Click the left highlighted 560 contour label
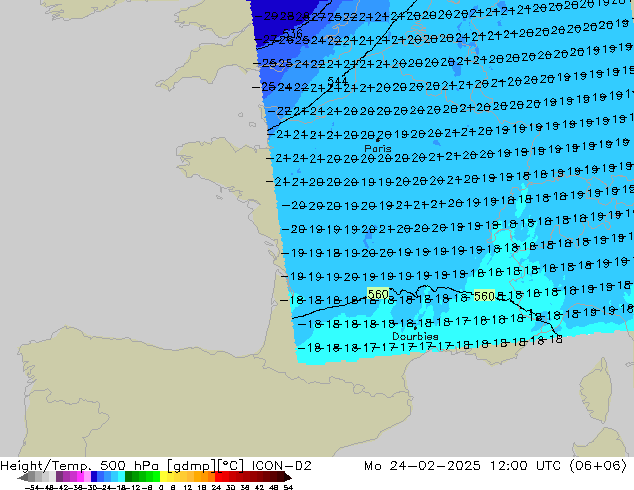Viewport: 634px width, 490px height. (x=378, y=294)
